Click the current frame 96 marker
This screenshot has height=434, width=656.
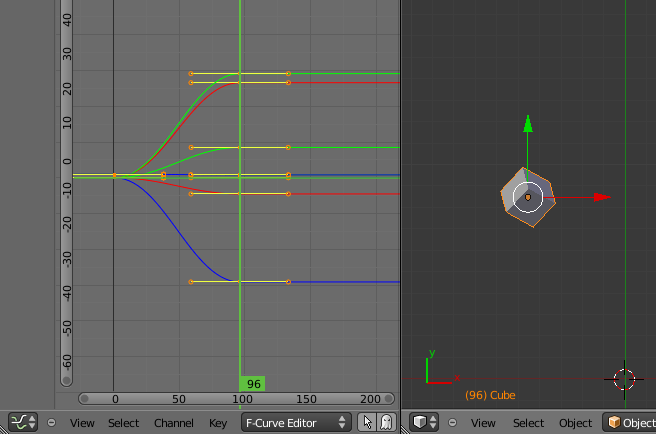(254, 384)
